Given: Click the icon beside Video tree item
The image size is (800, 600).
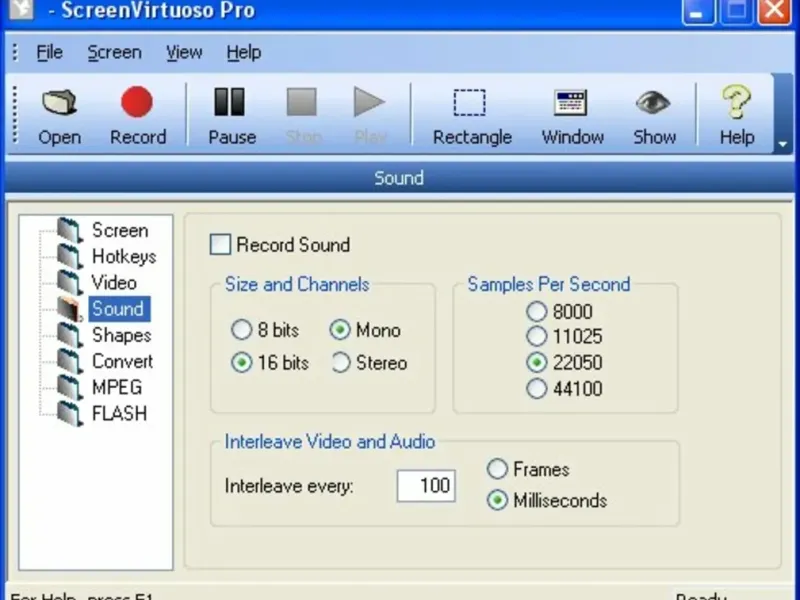Looking at the screenshot, I should click(x=70, y=282).
